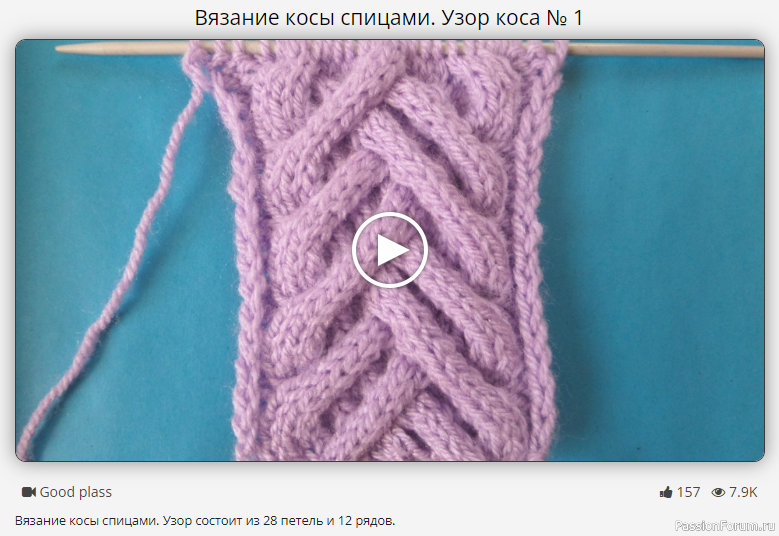Screen dimensions: 779x536
Task: Click the description text about 28 петель
Action: click(x=205, y=521)
